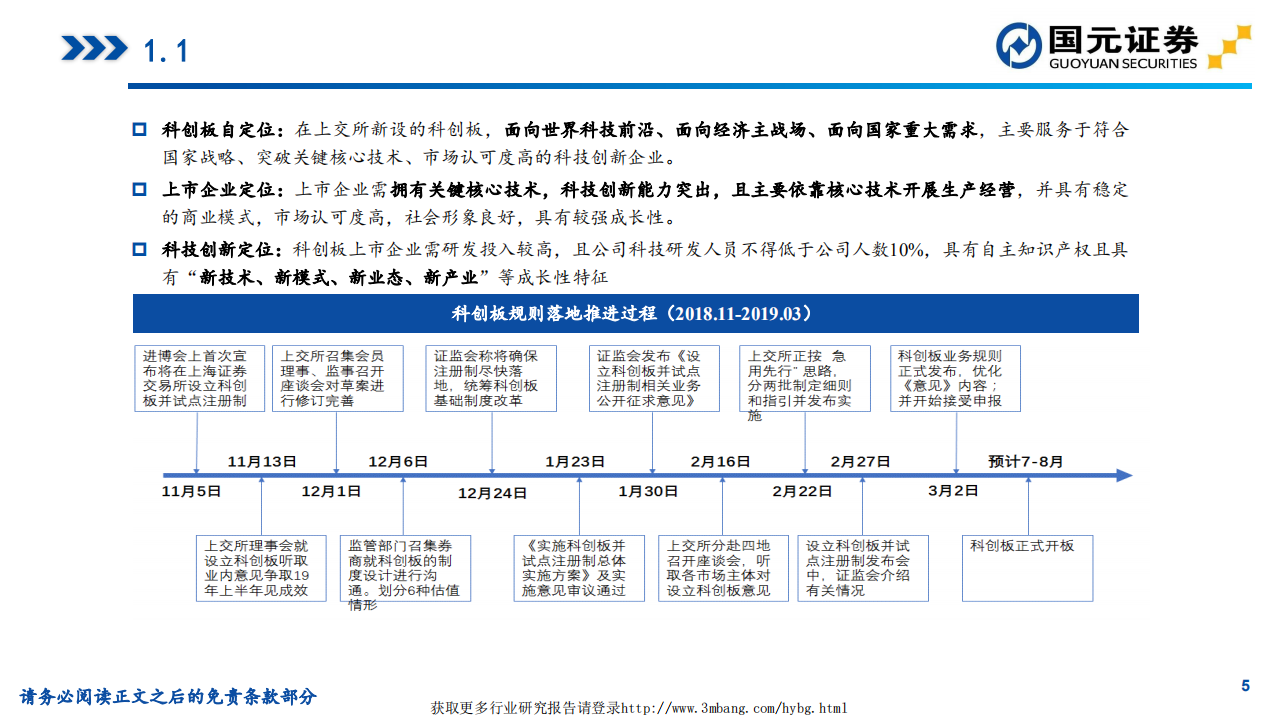Click the arrowhead at the timeline's right end
Viewport: 1279px width, 719px height.
[1123, 475]
